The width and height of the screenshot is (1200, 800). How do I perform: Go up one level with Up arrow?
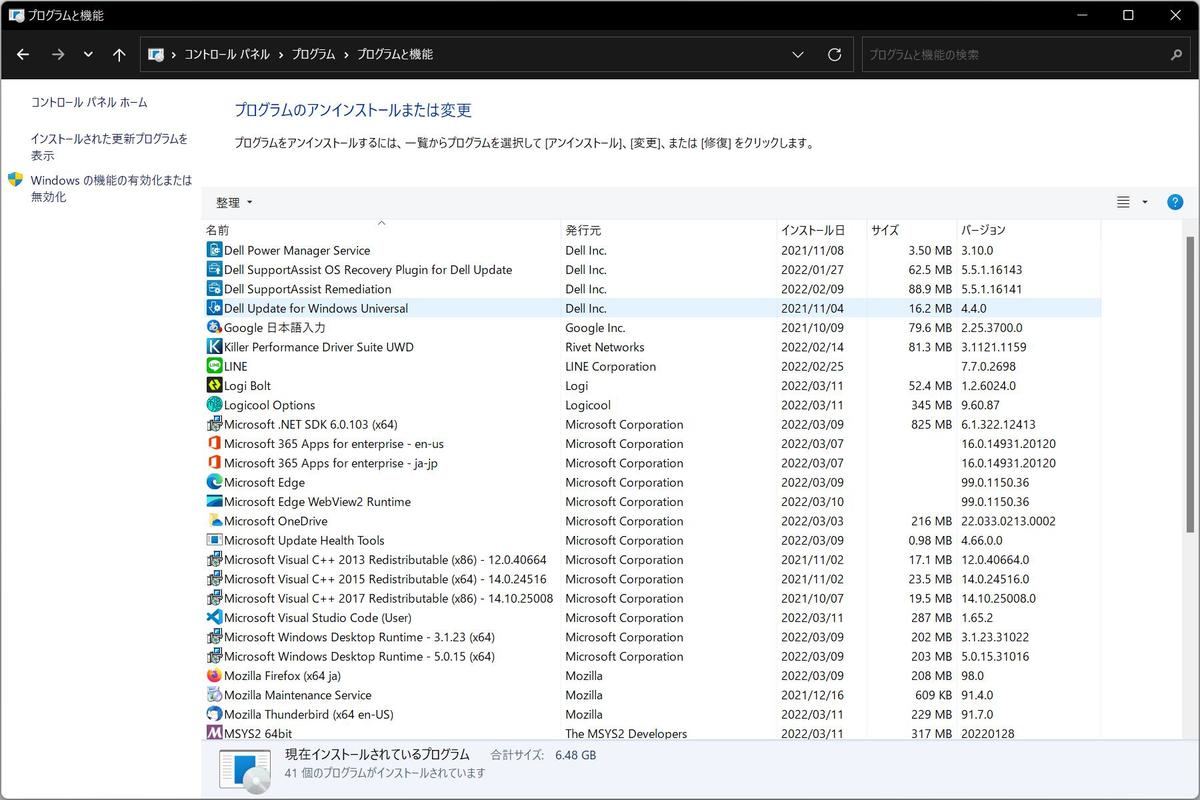pos(119,55)
